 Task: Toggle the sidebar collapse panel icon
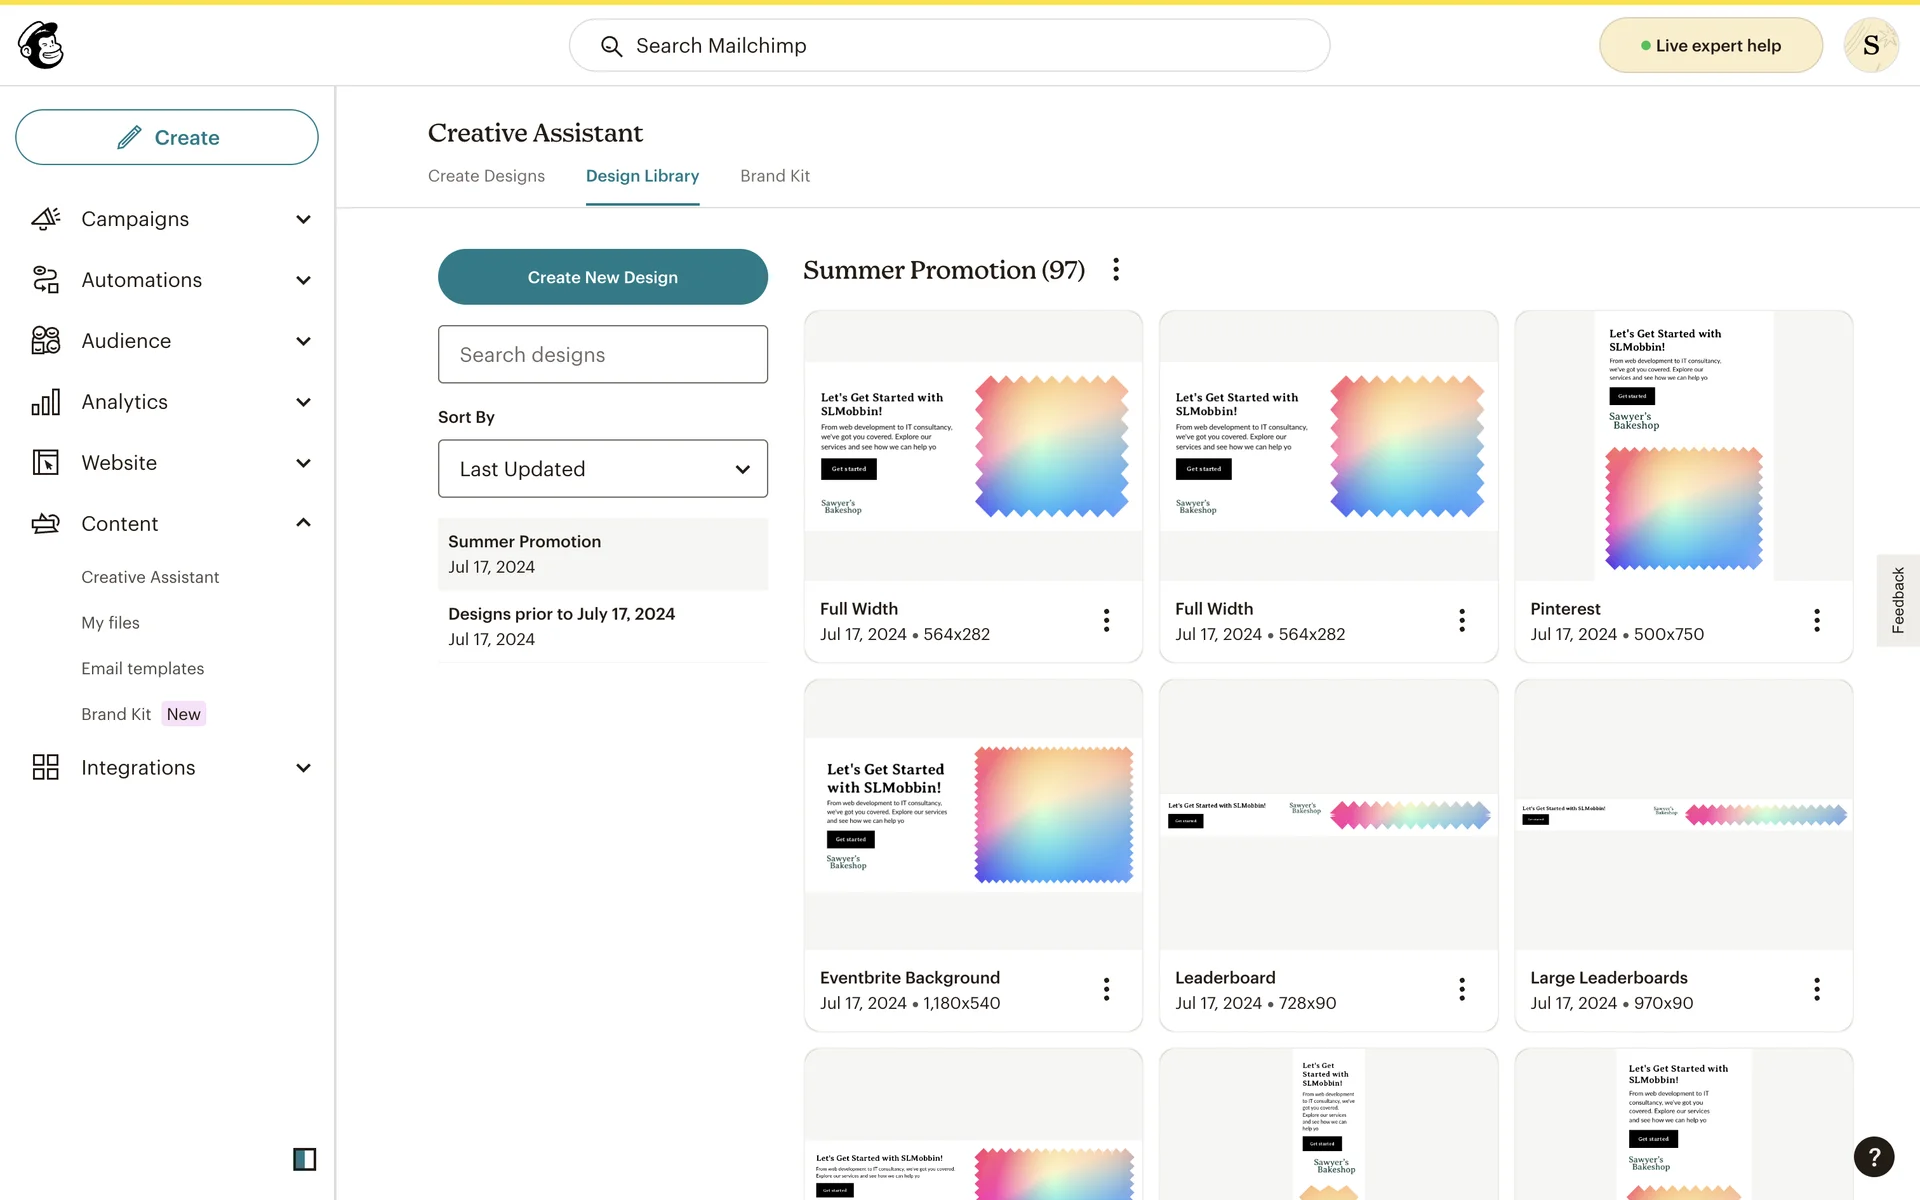click(304, 1159)
